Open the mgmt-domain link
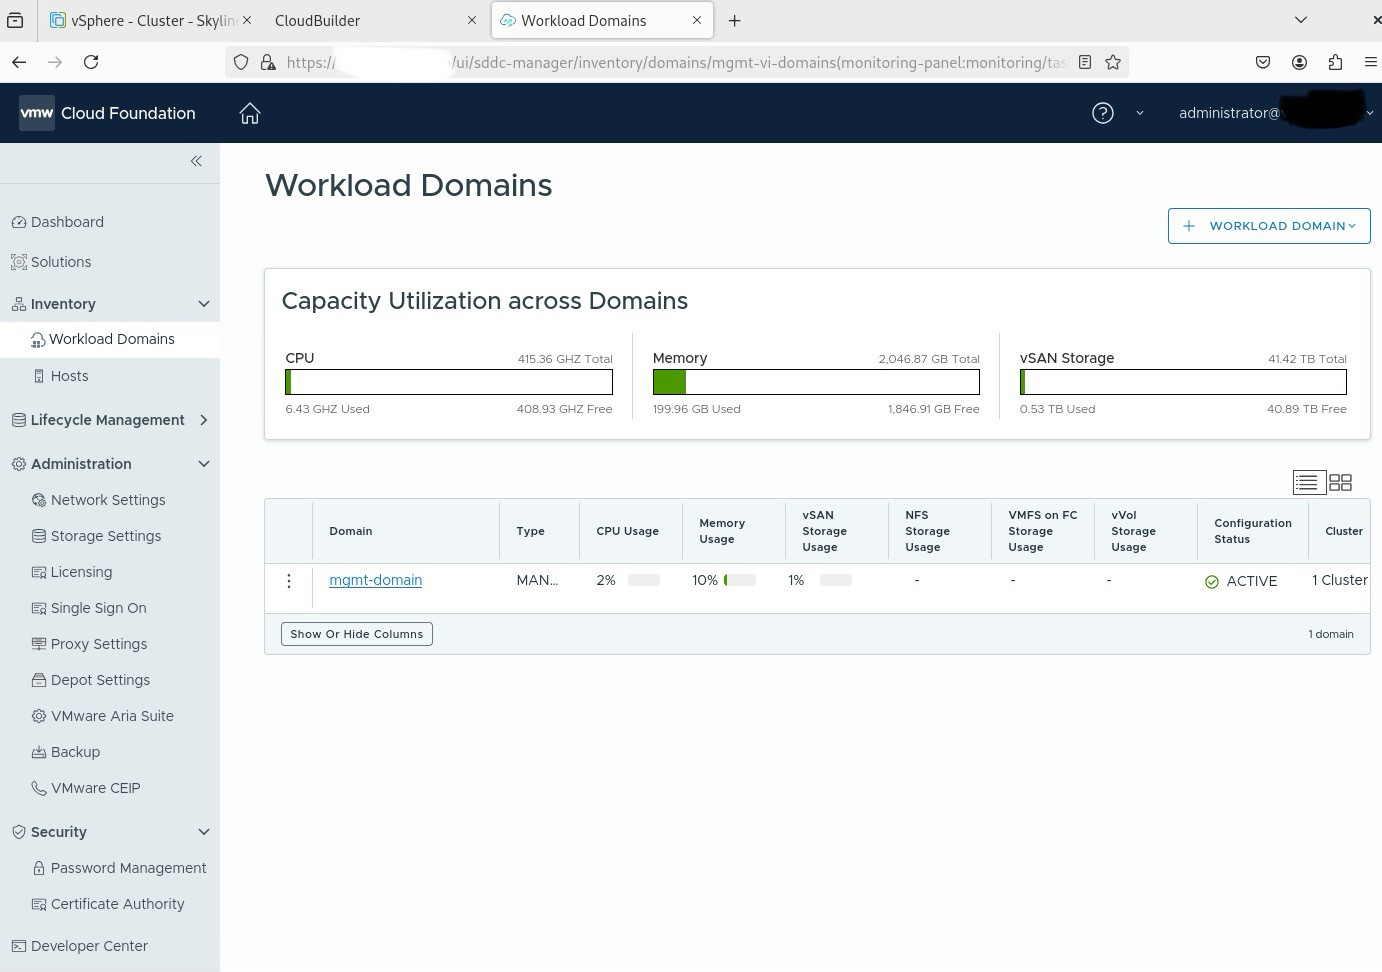Screen dimensions: 1382x972 [x=376, y=580]
